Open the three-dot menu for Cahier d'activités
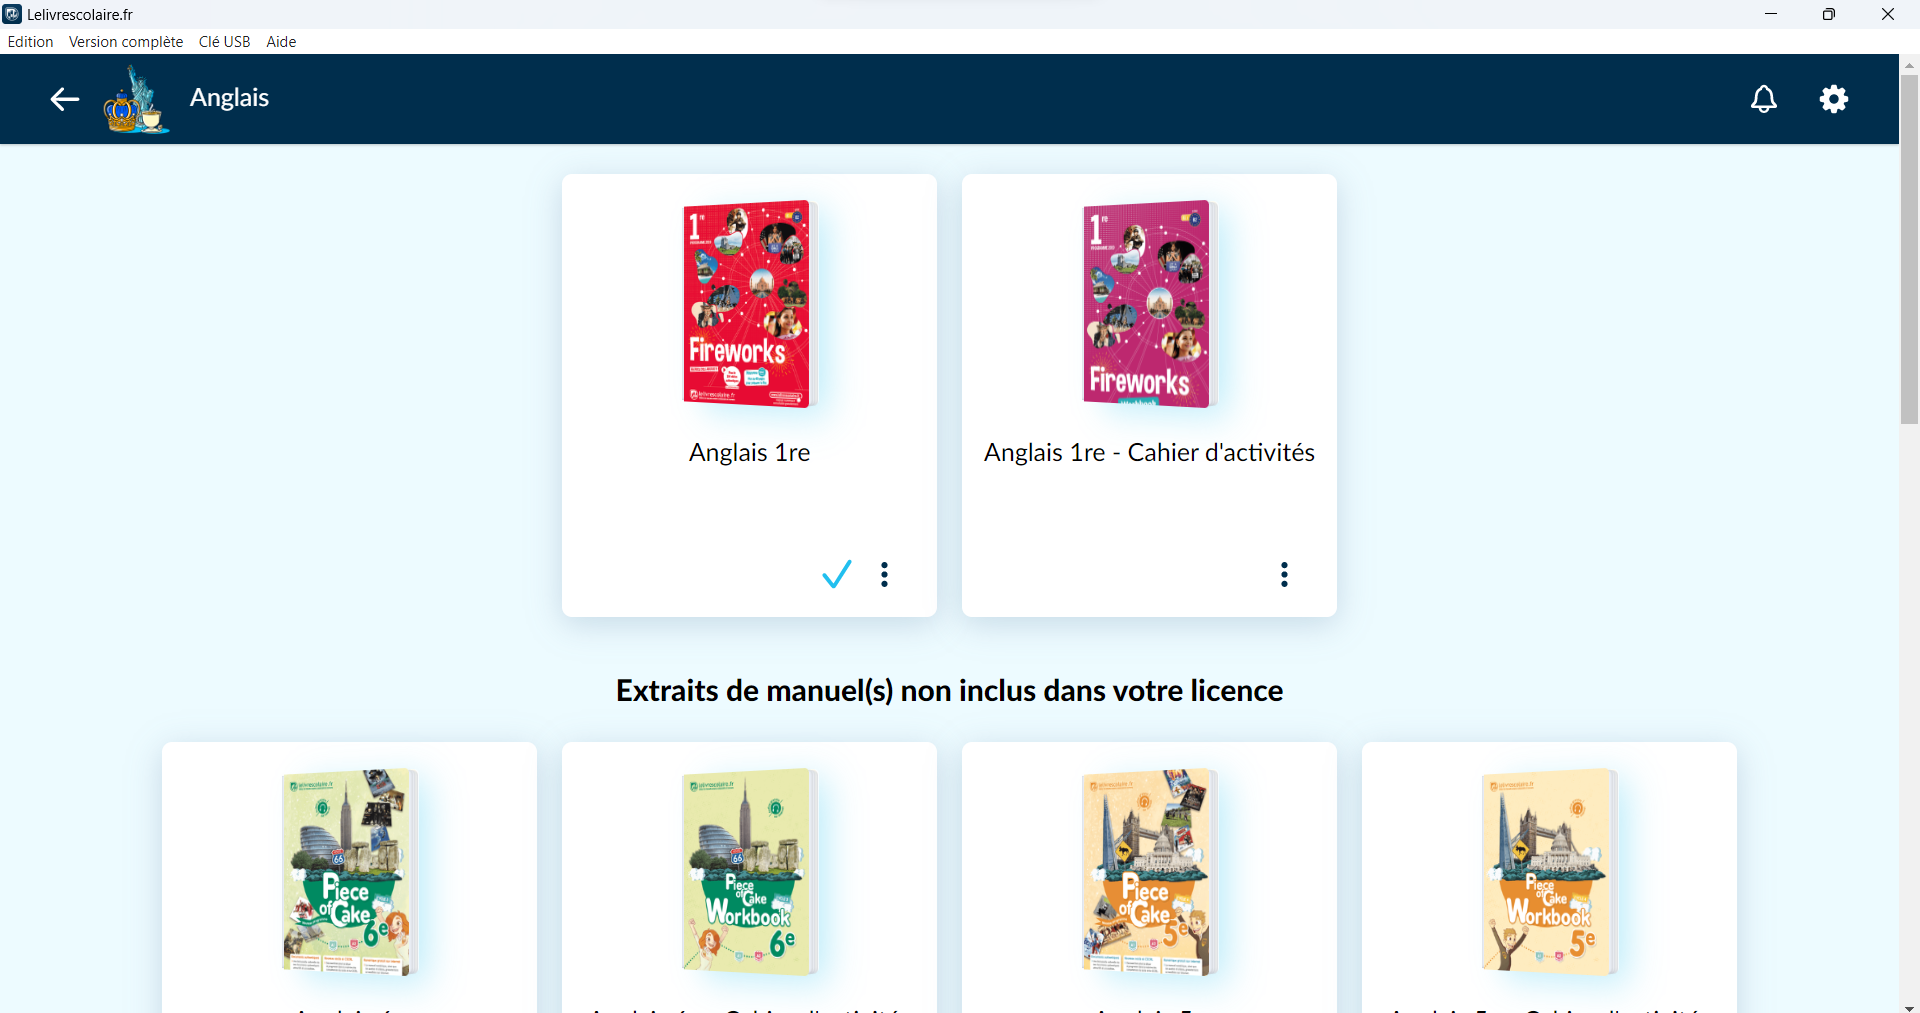The width and height of the screenshot is (1920, 1013). [x=1284, y=574]
